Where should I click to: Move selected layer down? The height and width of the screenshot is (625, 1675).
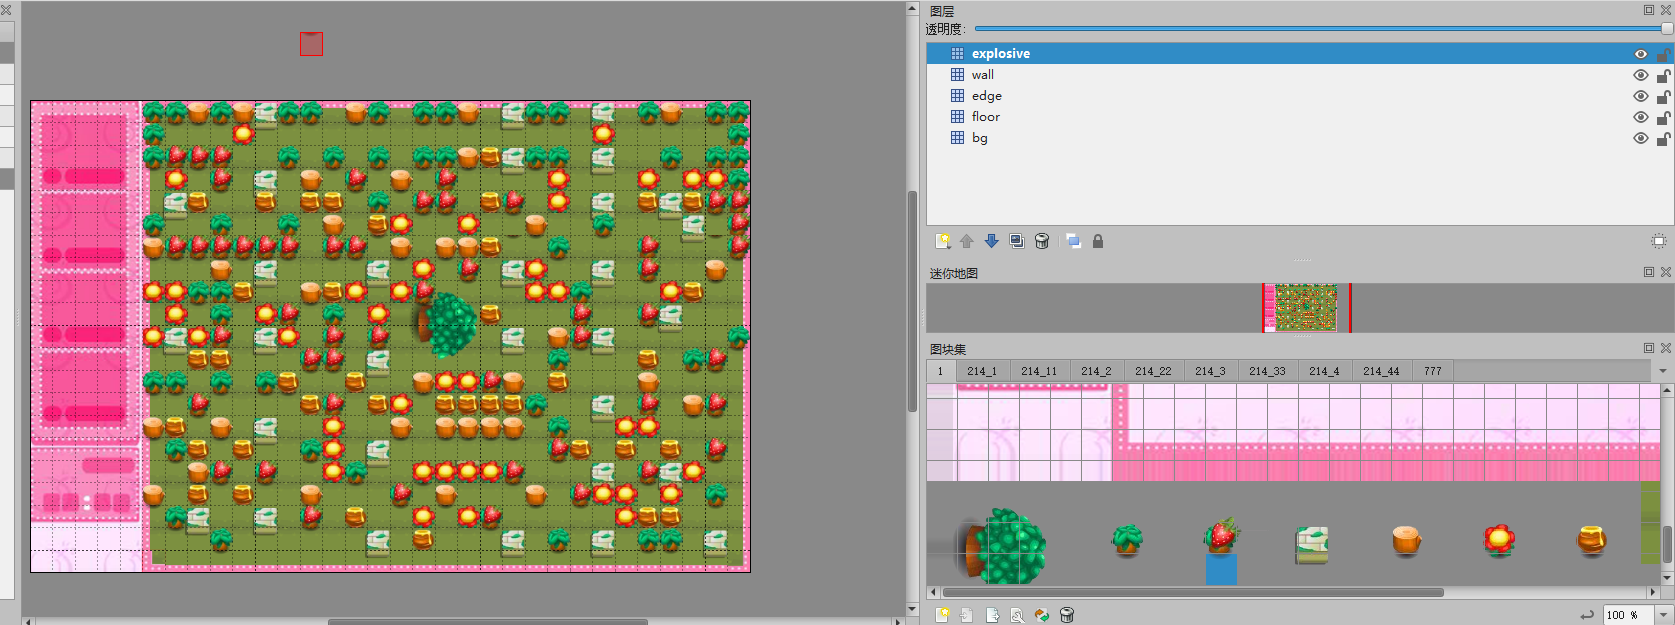[x=992, y=241]
